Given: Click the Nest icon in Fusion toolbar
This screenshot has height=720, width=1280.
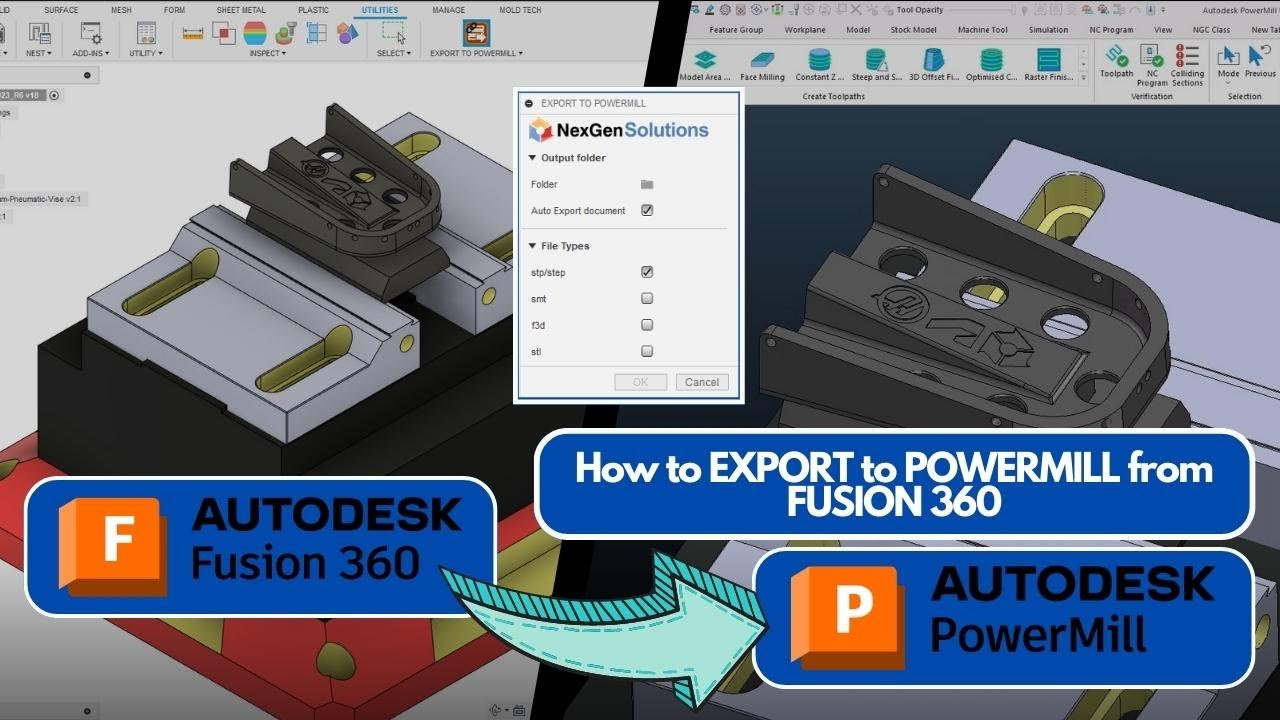Looking at the screenshot, I should 40,32.
